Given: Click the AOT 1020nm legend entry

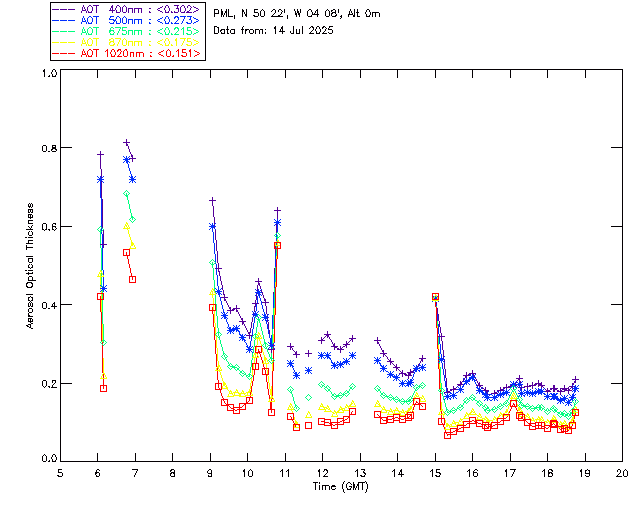Looking at the screenshot, I should click(127, 53).
